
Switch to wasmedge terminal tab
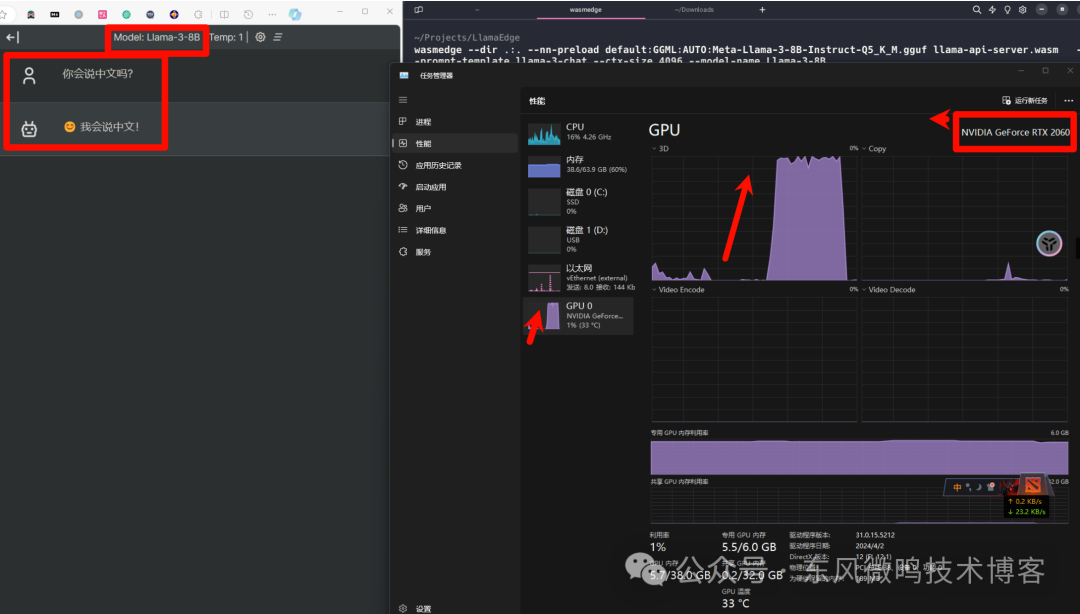pos(585,10)
